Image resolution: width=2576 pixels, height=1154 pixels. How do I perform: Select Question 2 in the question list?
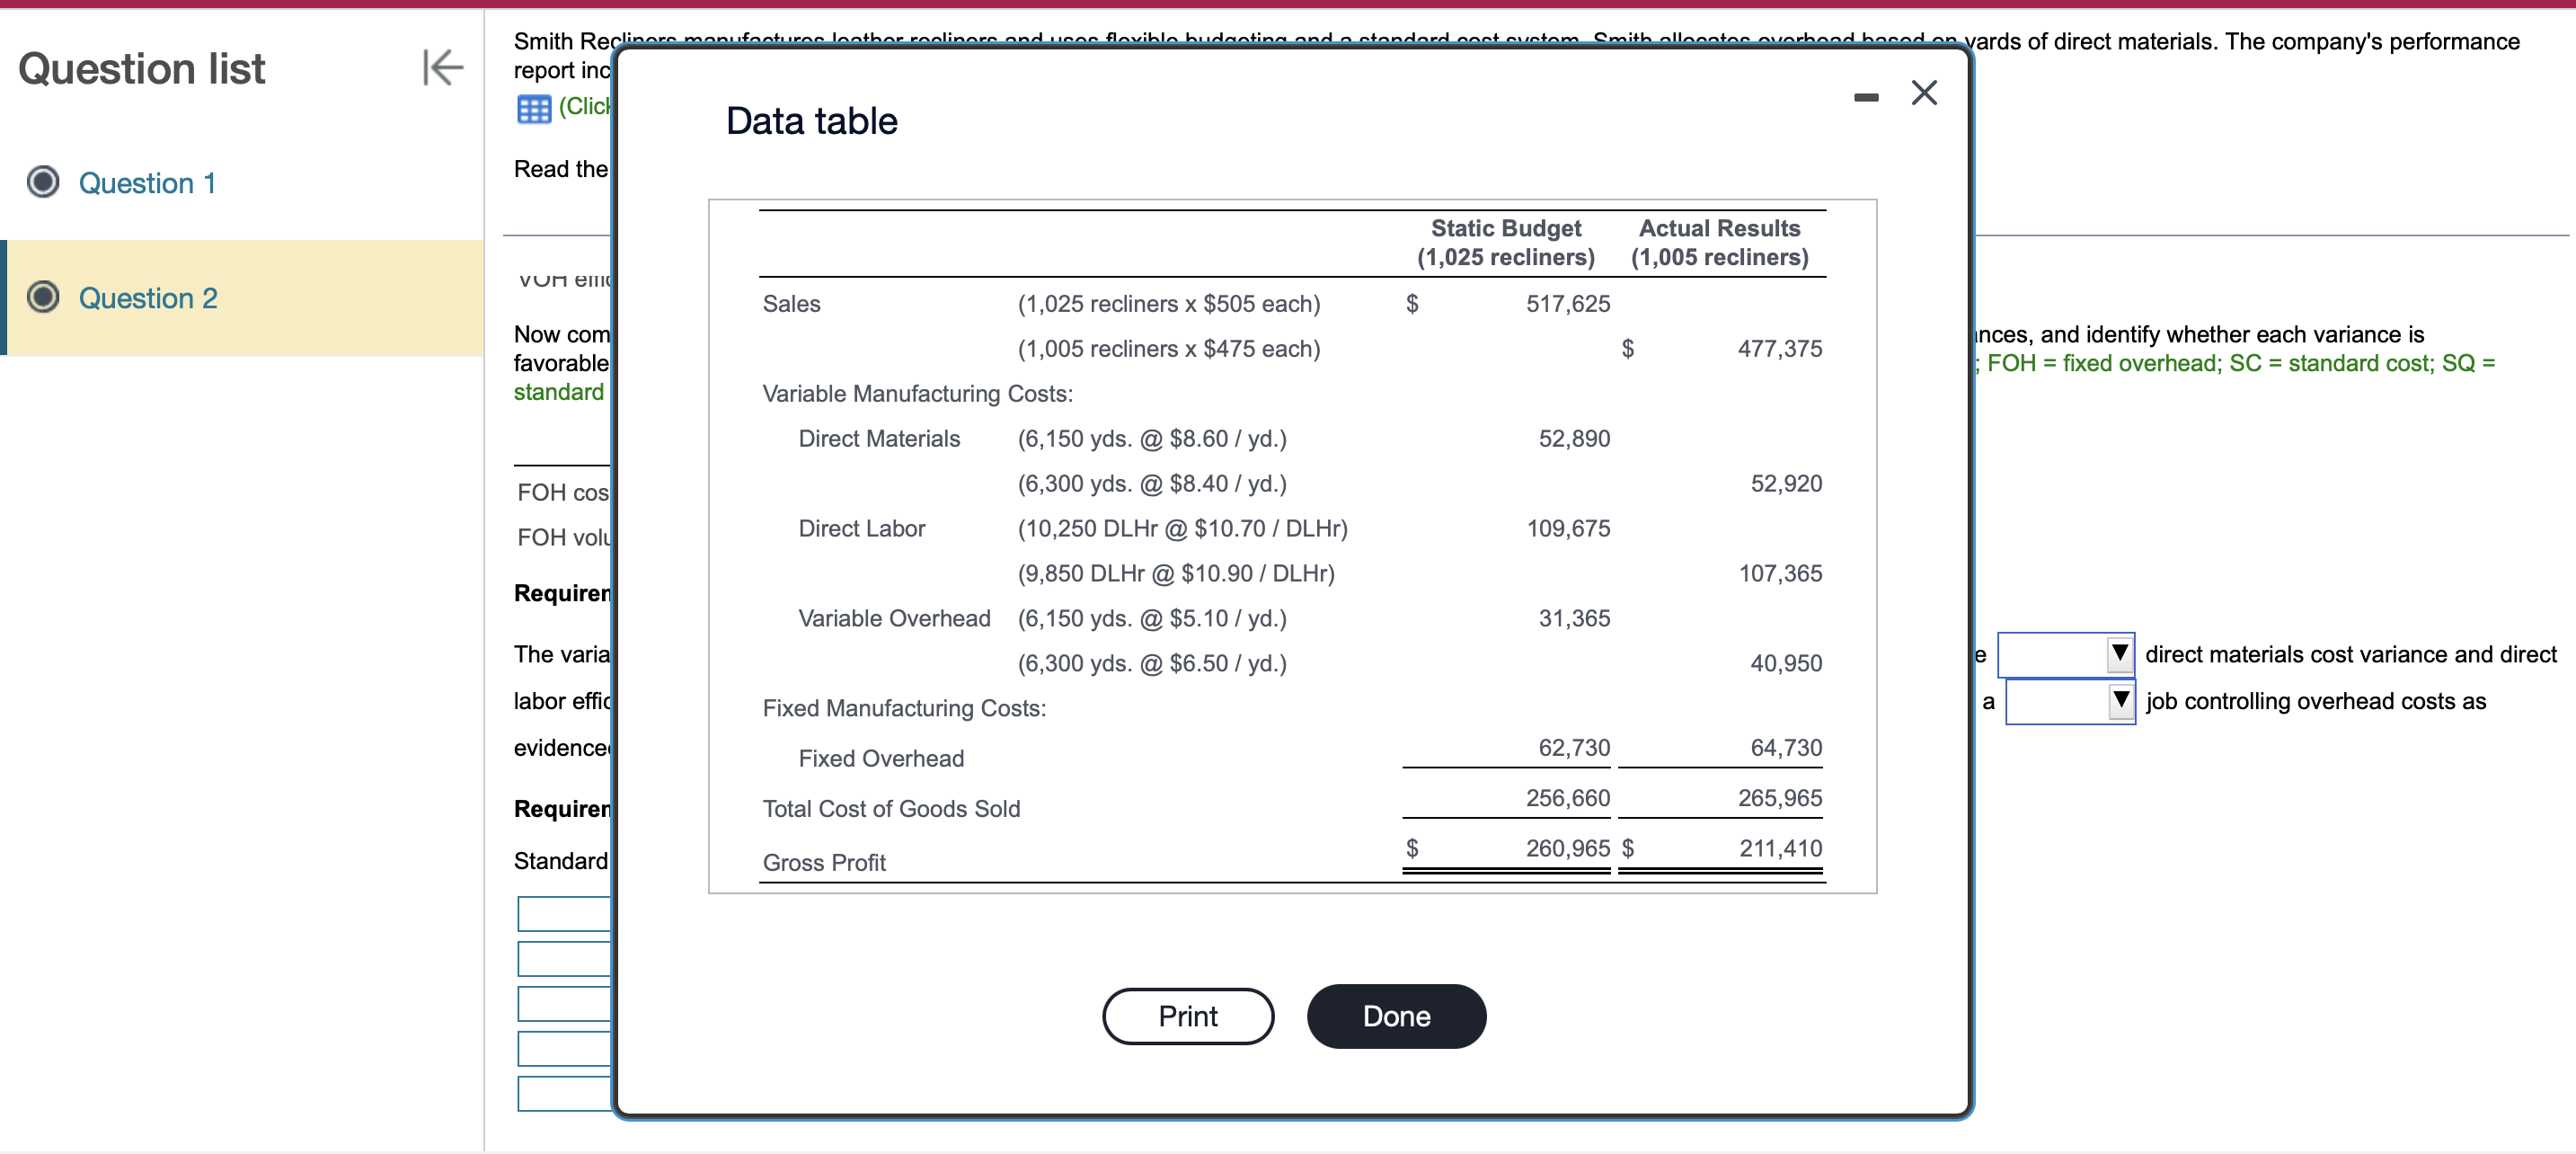click(x=147, y=297)
